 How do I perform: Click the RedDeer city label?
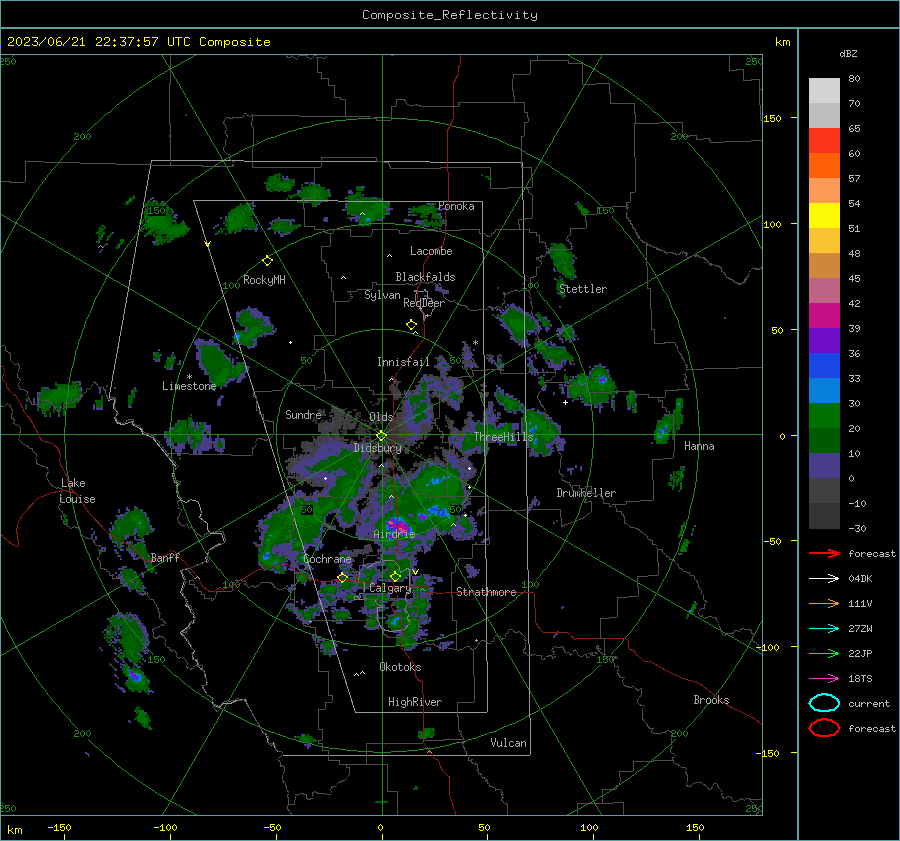424,303
